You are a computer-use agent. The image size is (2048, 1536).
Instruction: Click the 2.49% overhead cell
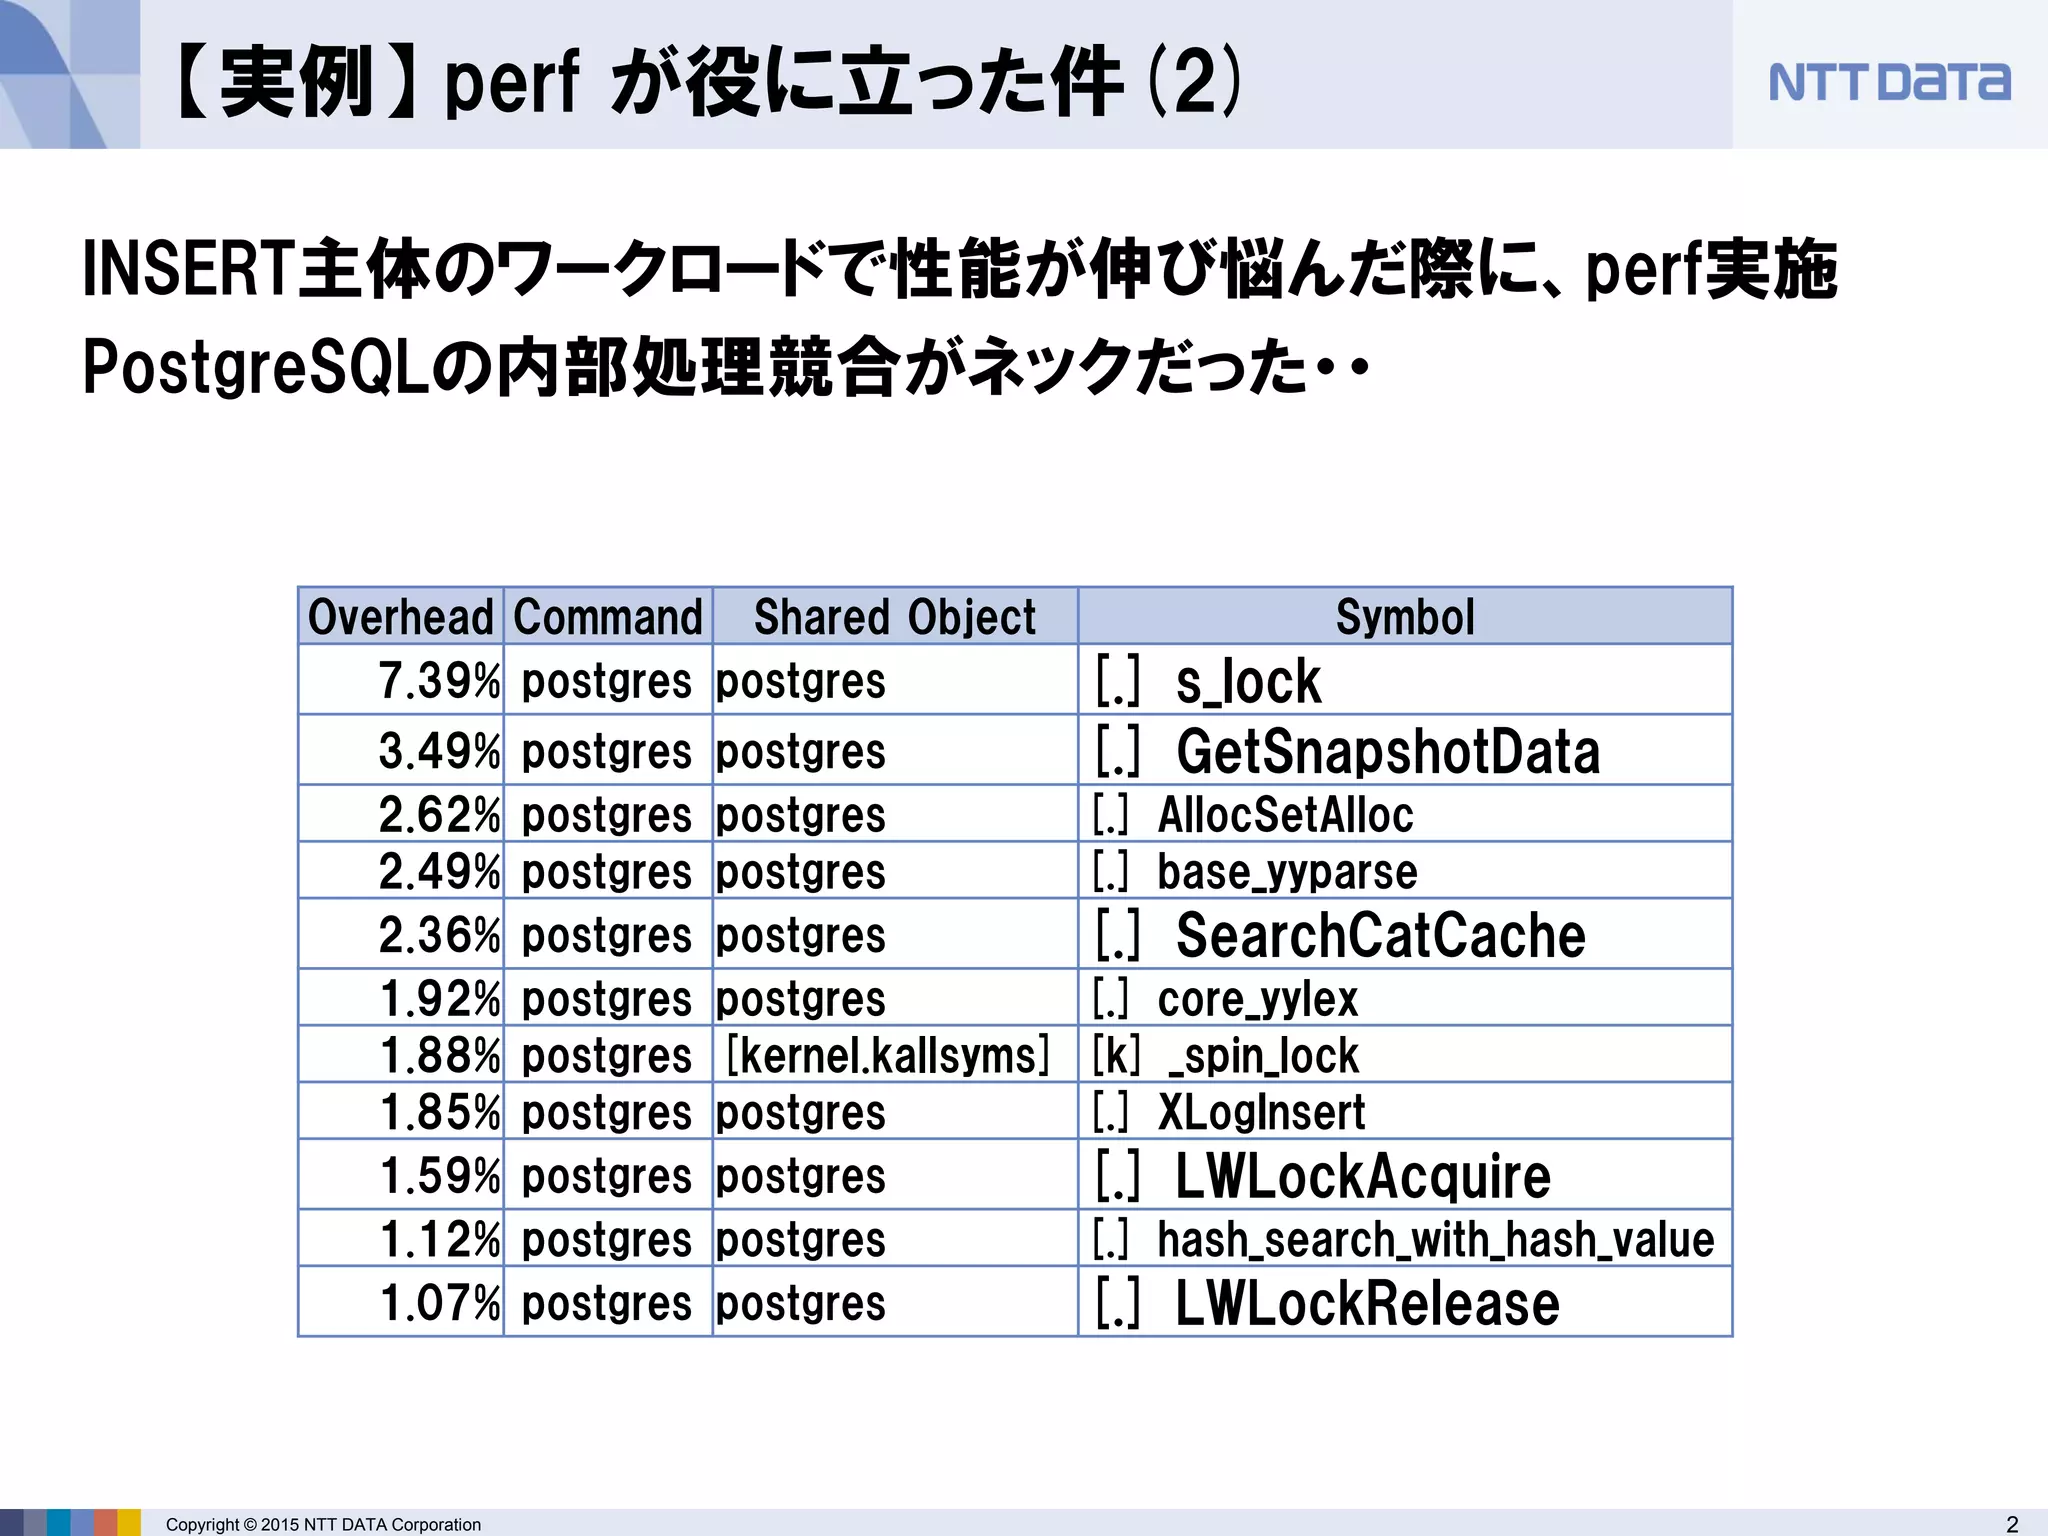point(401,871)
